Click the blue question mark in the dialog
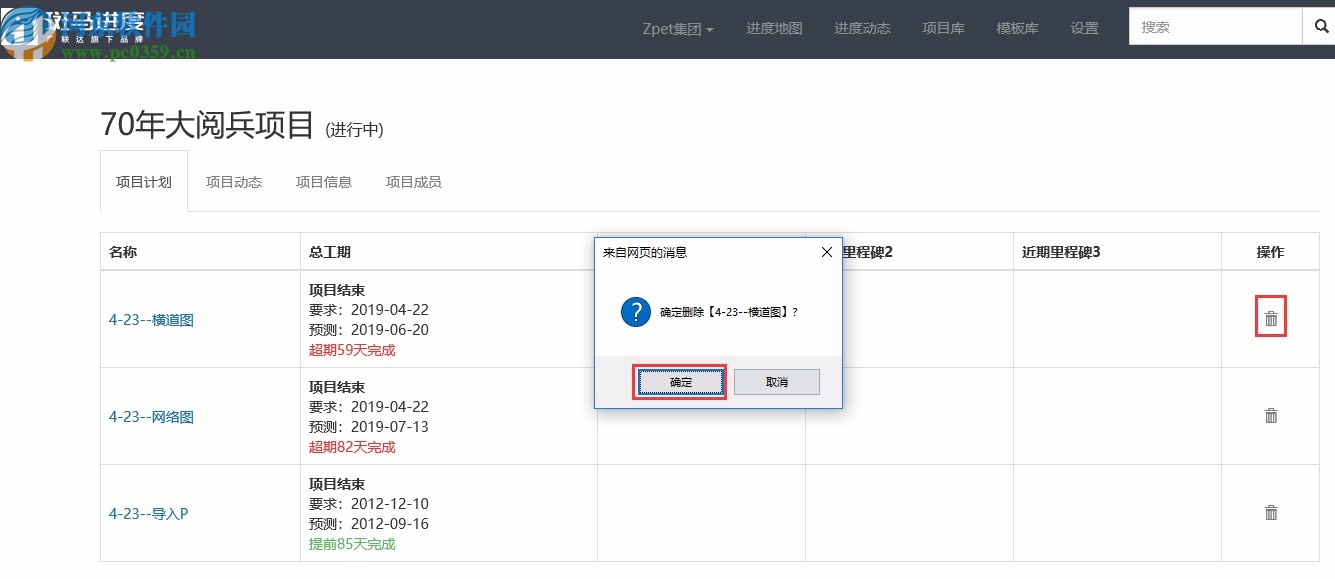This screenshot has width=1335, height=579. pos(636,312)
